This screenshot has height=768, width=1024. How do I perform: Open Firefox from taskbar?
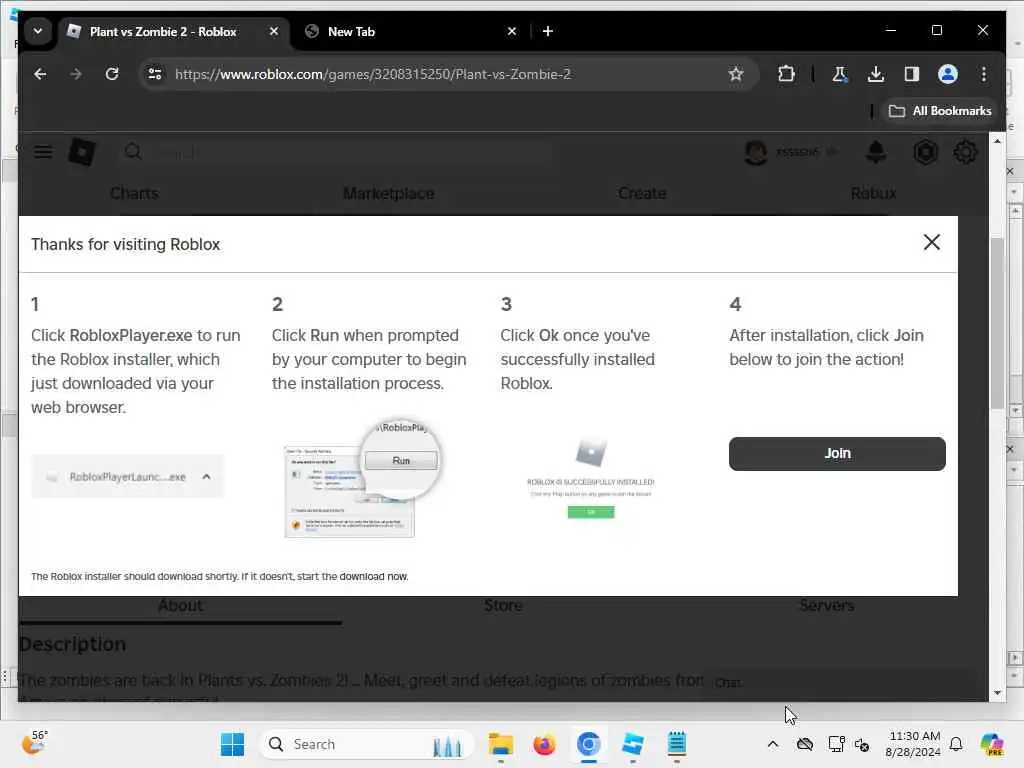point(544,744)
